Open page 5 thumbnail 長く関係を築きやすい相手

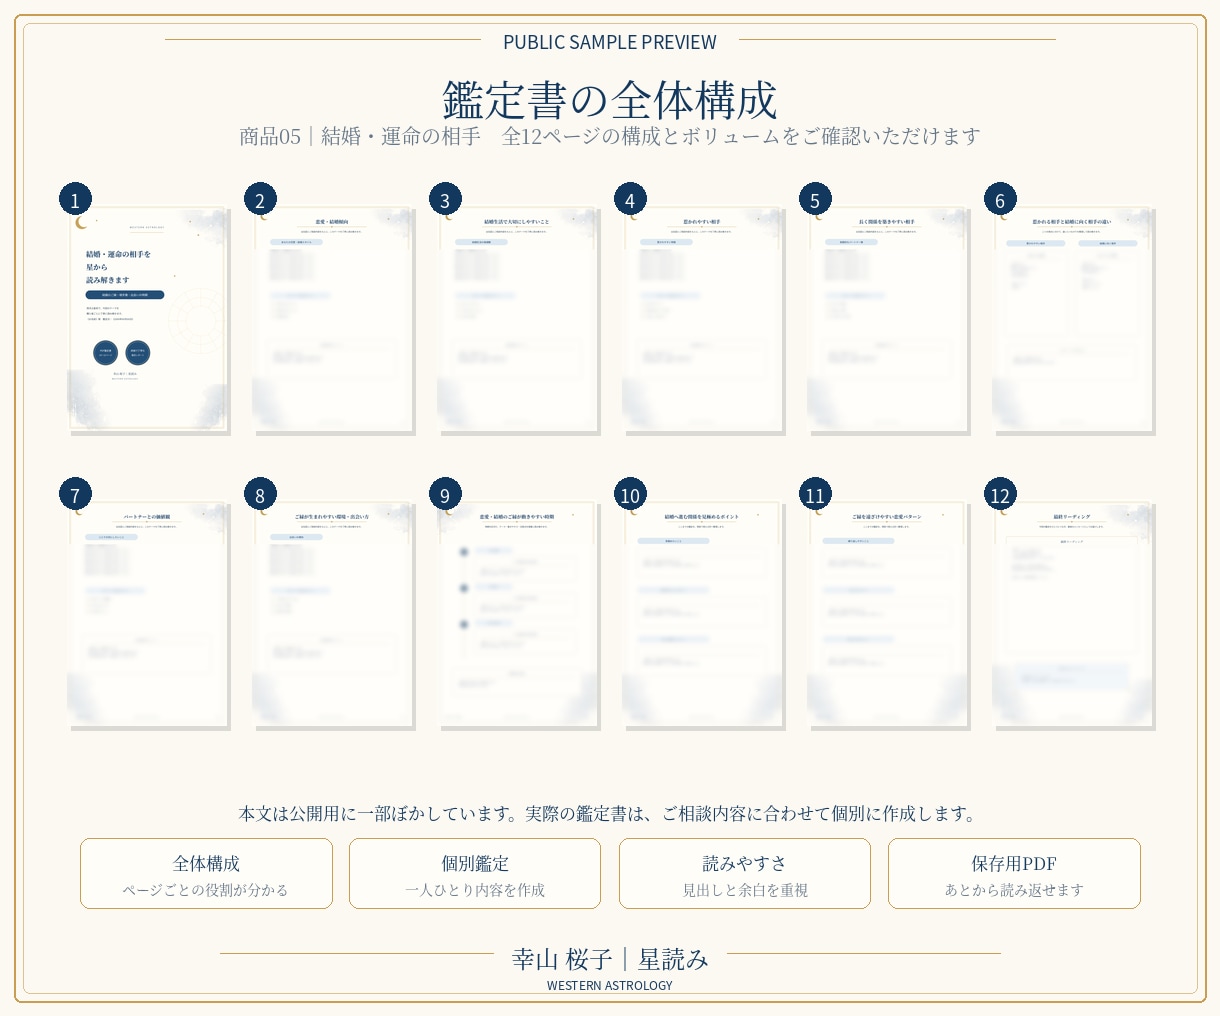(887, 319)
